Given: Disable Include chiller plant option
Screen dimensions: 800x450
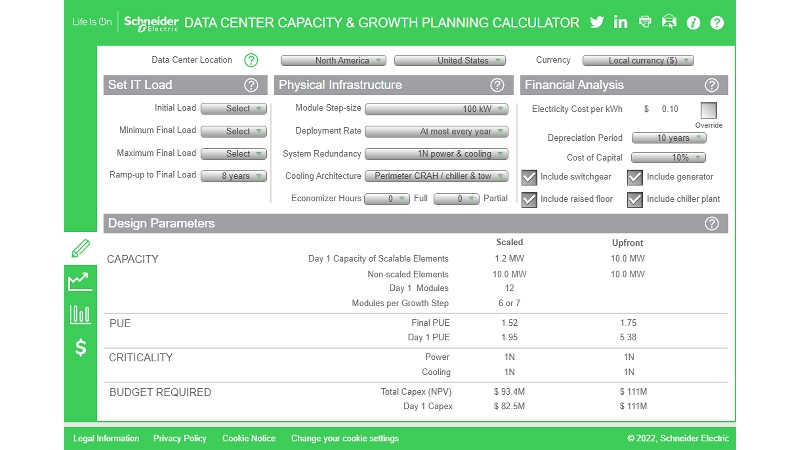Looking at the screenshot, I should 635,199.
